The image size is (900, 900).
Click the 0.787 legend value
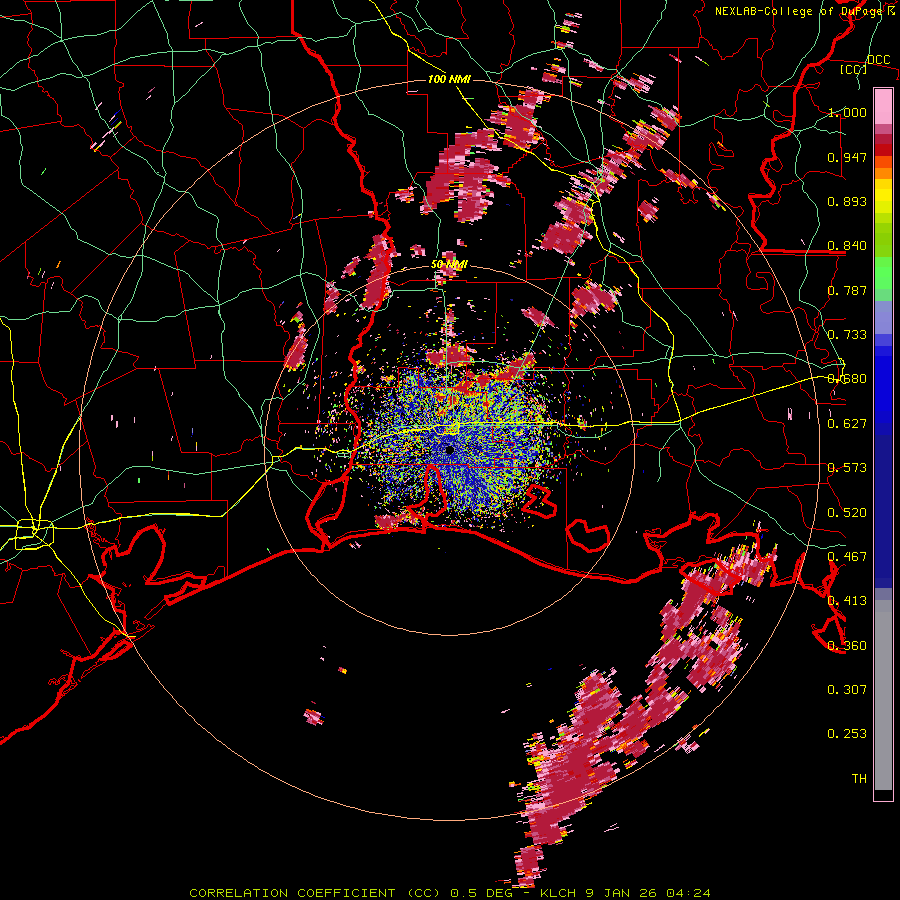[x=847, y=290]
